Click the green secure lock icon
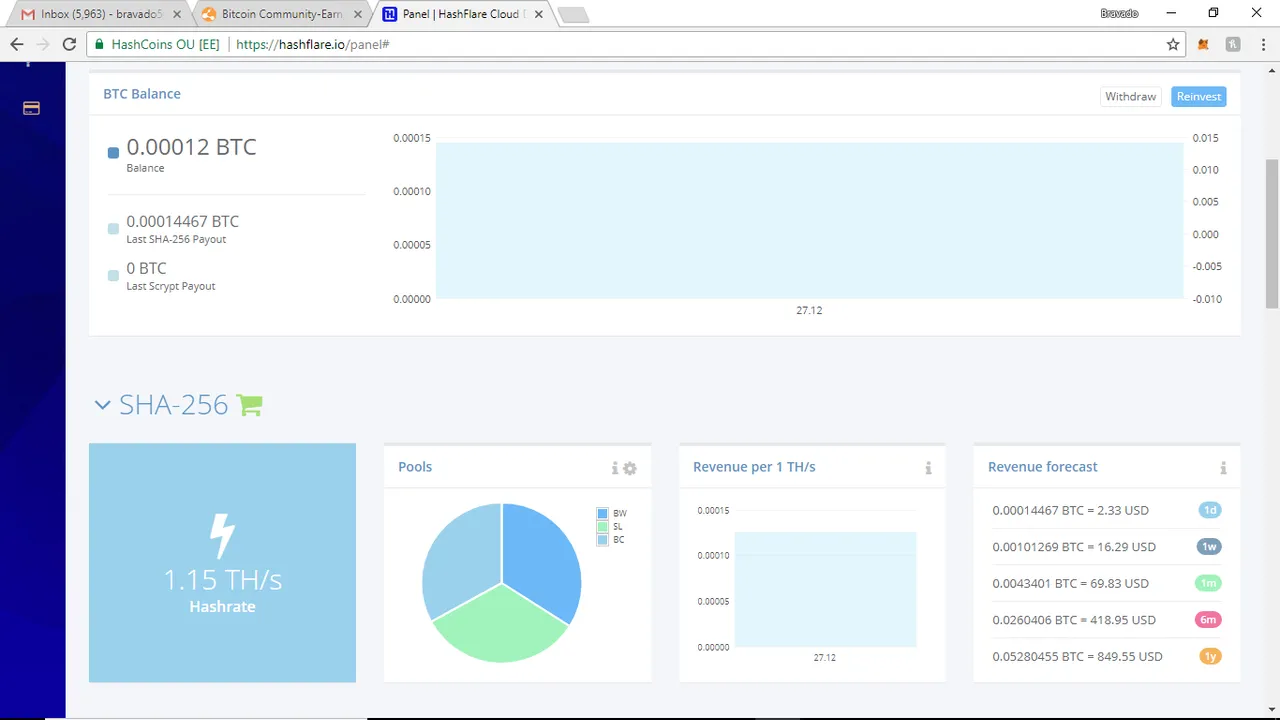This screenshot has width=1280, height=720. click(98, 44)
